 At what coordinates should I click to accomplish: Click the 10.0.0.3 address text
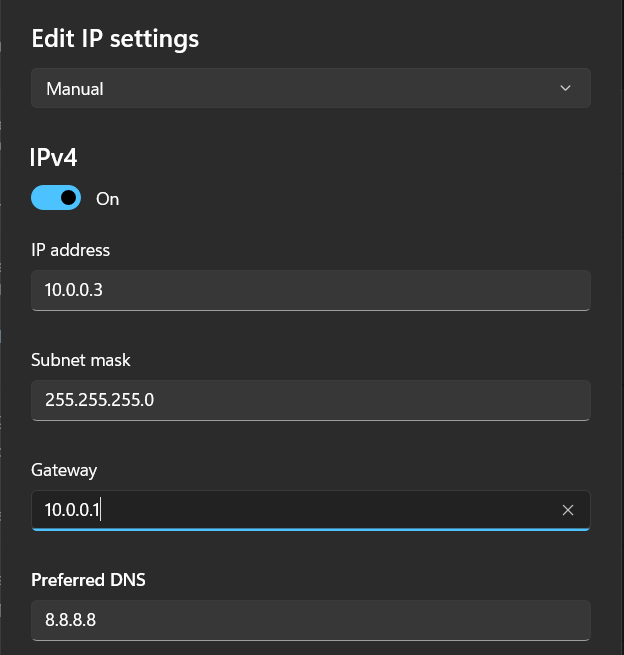[x=74, y=290]
